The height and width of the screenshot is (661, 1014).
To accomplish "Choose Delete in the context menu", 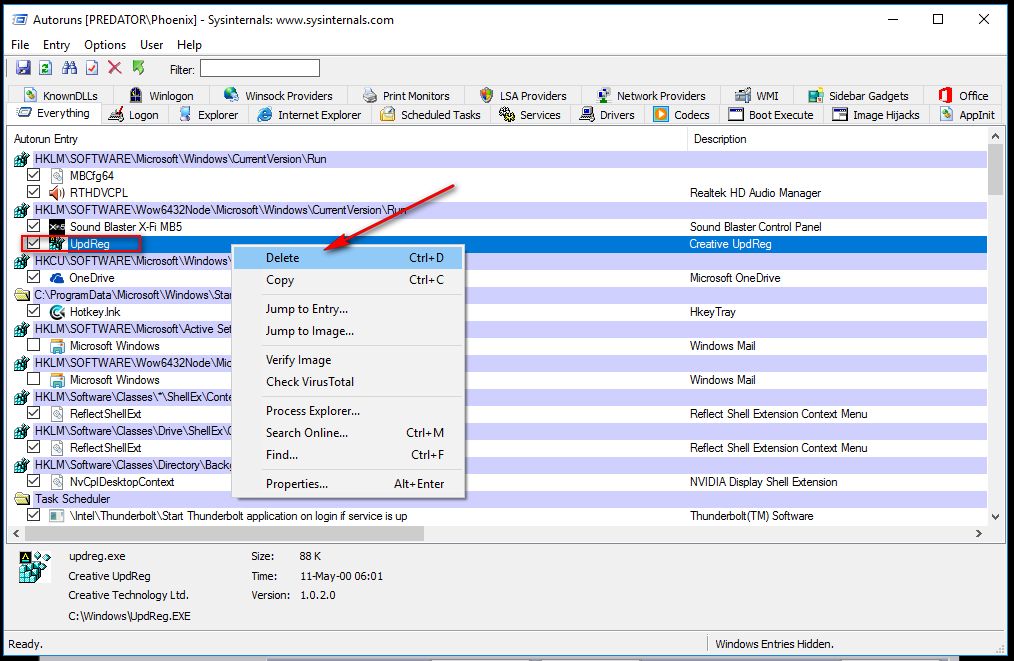I will click(x=348, y=257).
